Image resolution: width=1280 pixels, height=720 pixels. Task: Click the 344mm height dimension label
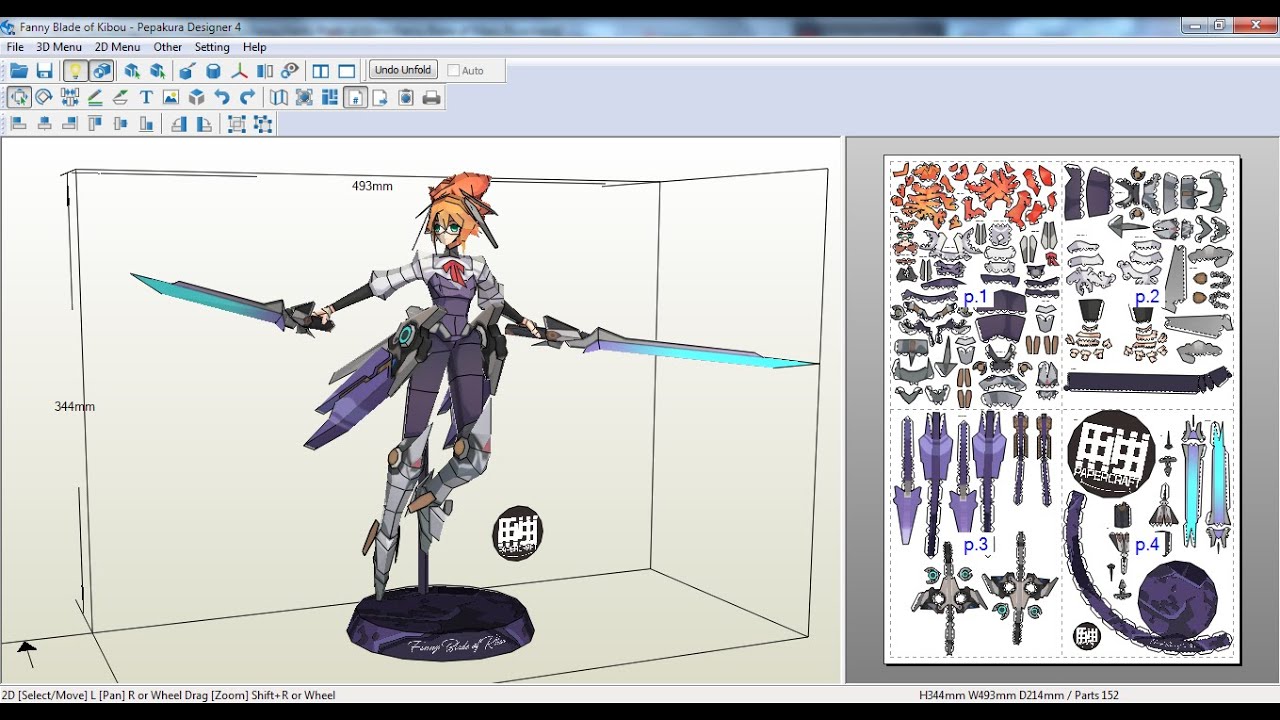[x=75, y=406]
